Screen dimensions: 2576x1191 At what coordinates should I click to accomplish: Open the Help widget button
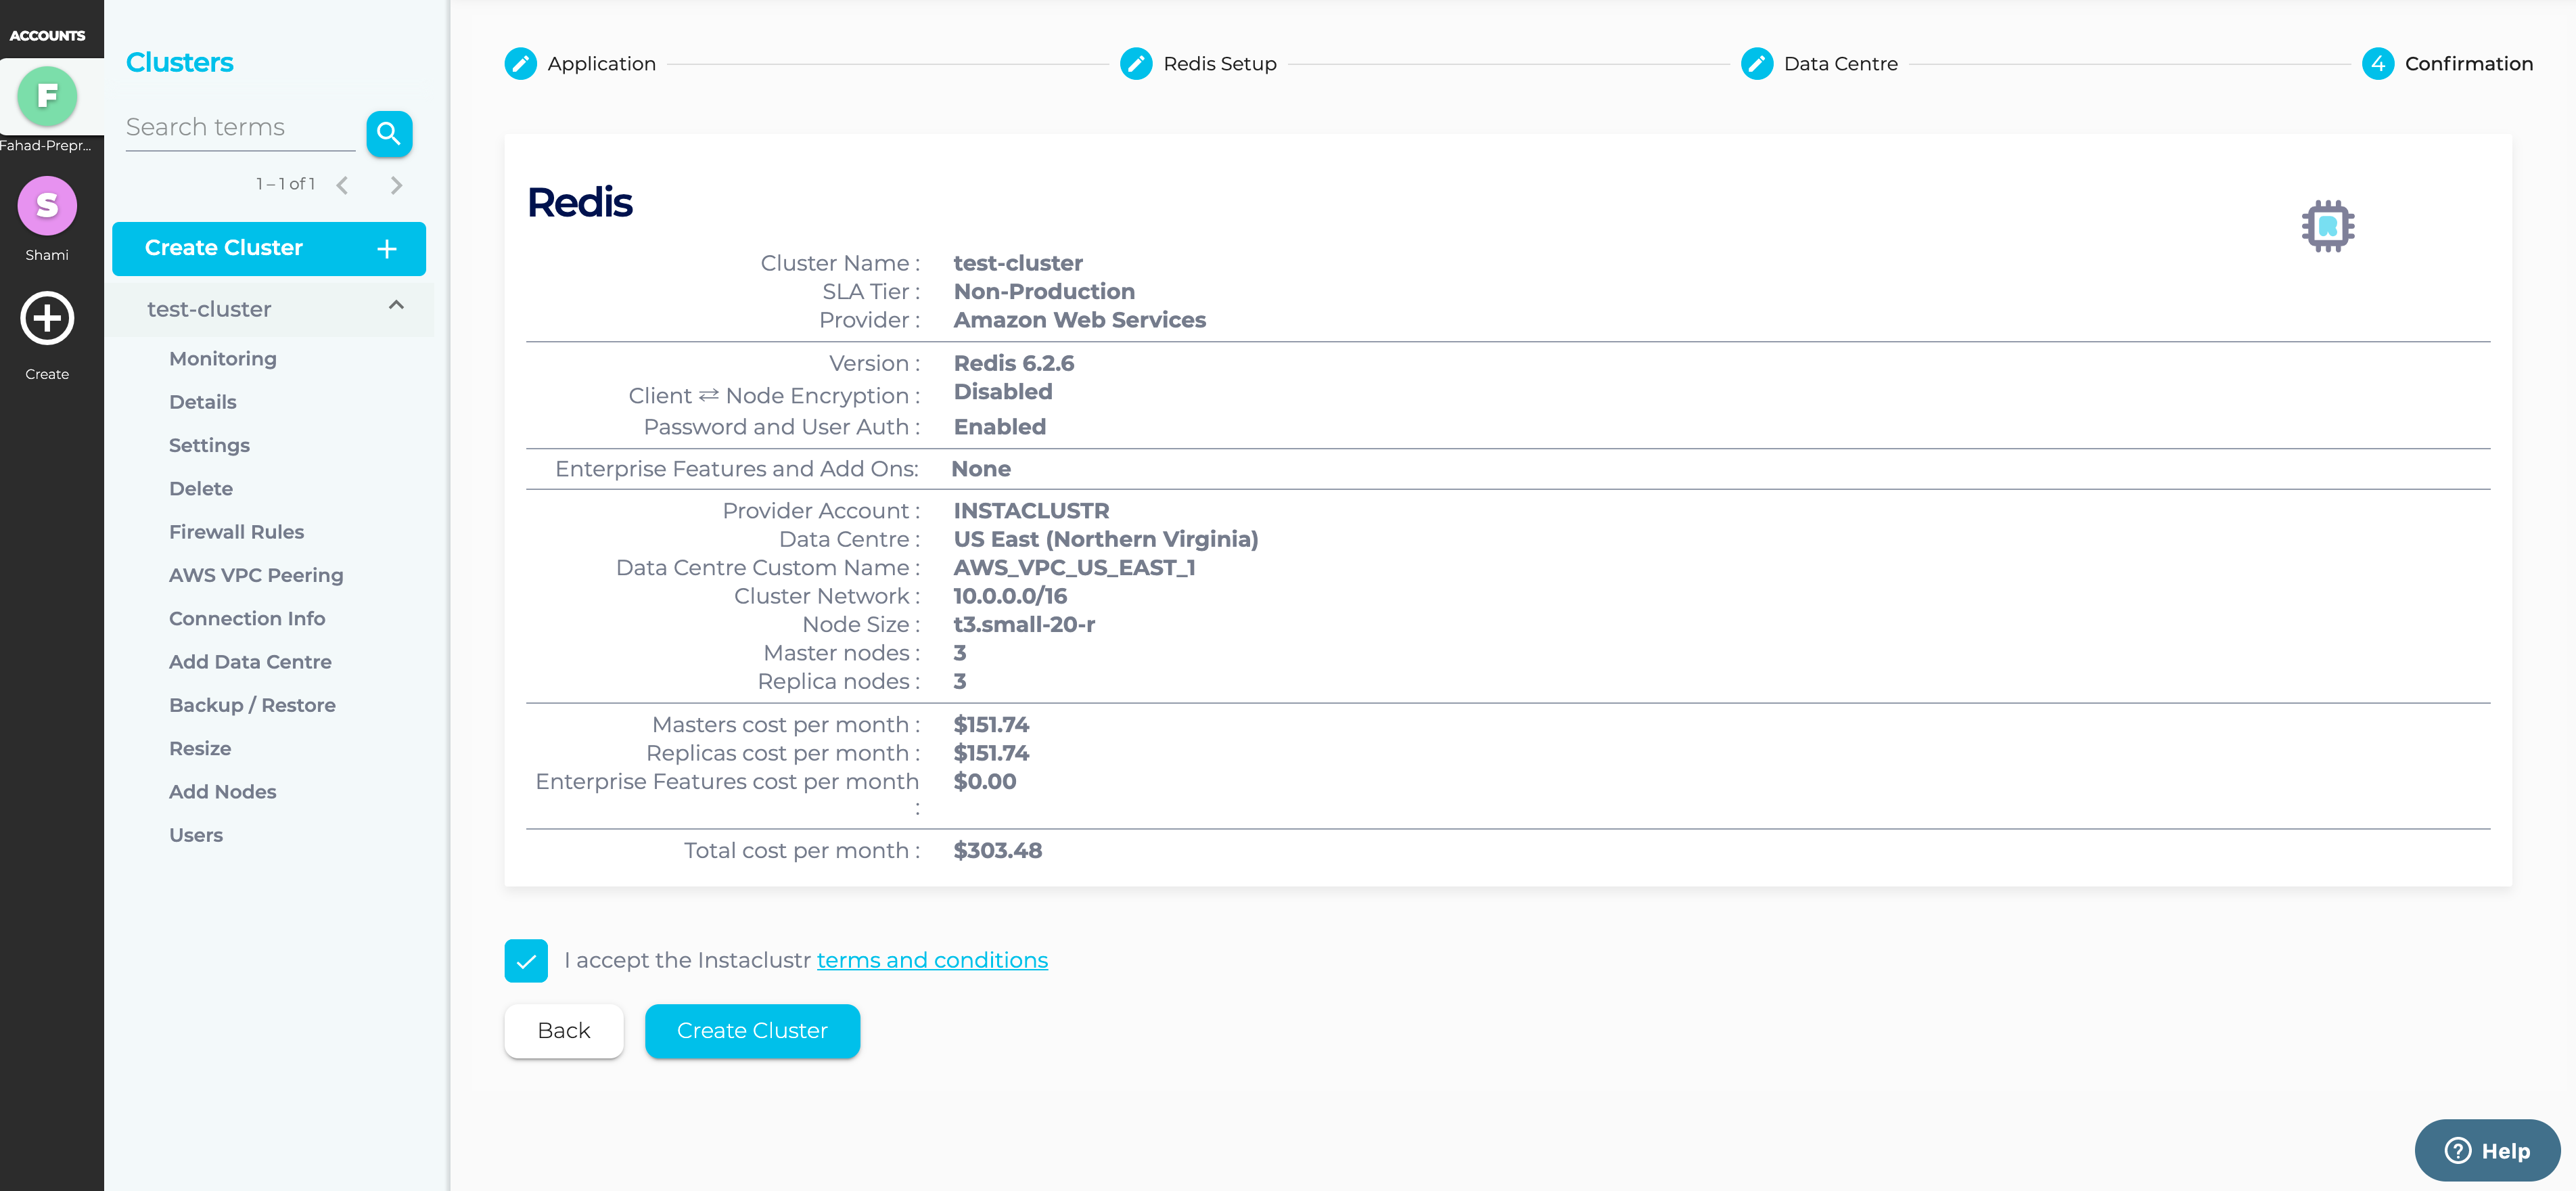tap(2487, 1150)
